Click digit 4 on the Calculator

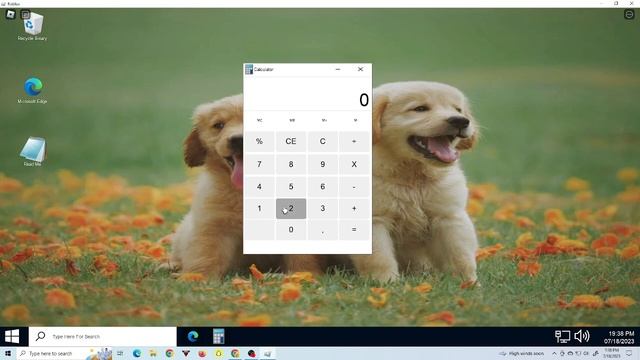pyautogui.click(x=259, y=187)
